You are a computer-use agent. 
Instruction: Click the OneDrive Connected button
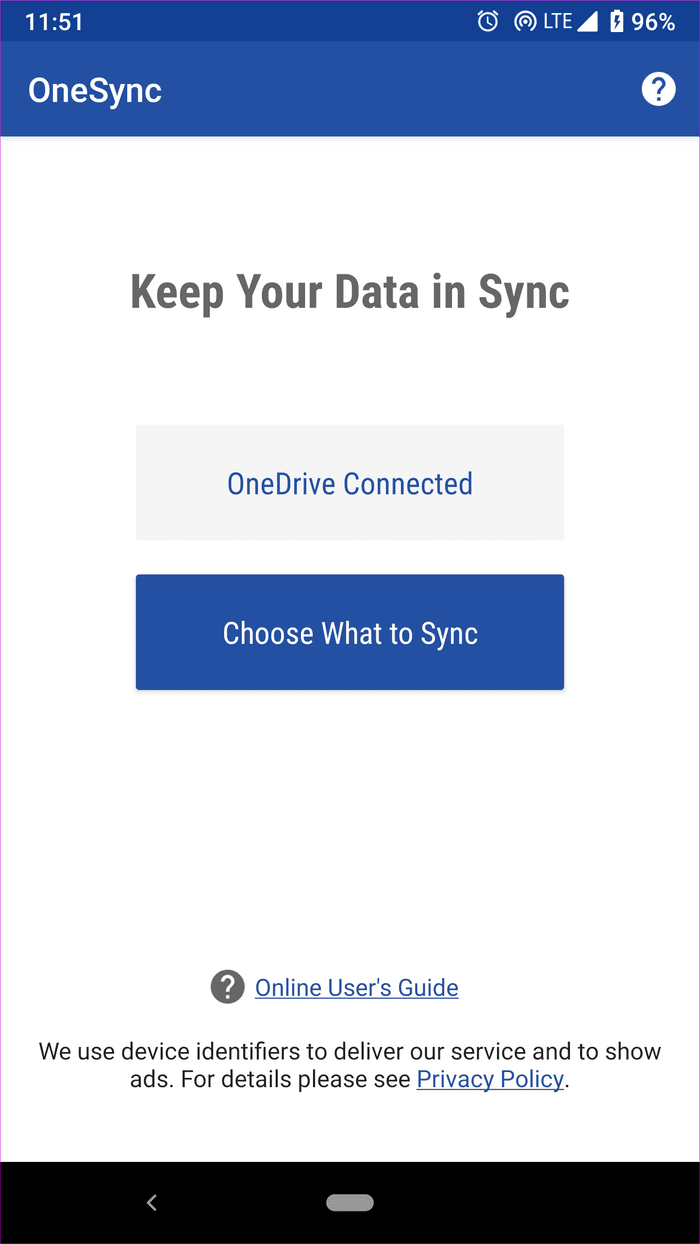[x=350, y=483]
